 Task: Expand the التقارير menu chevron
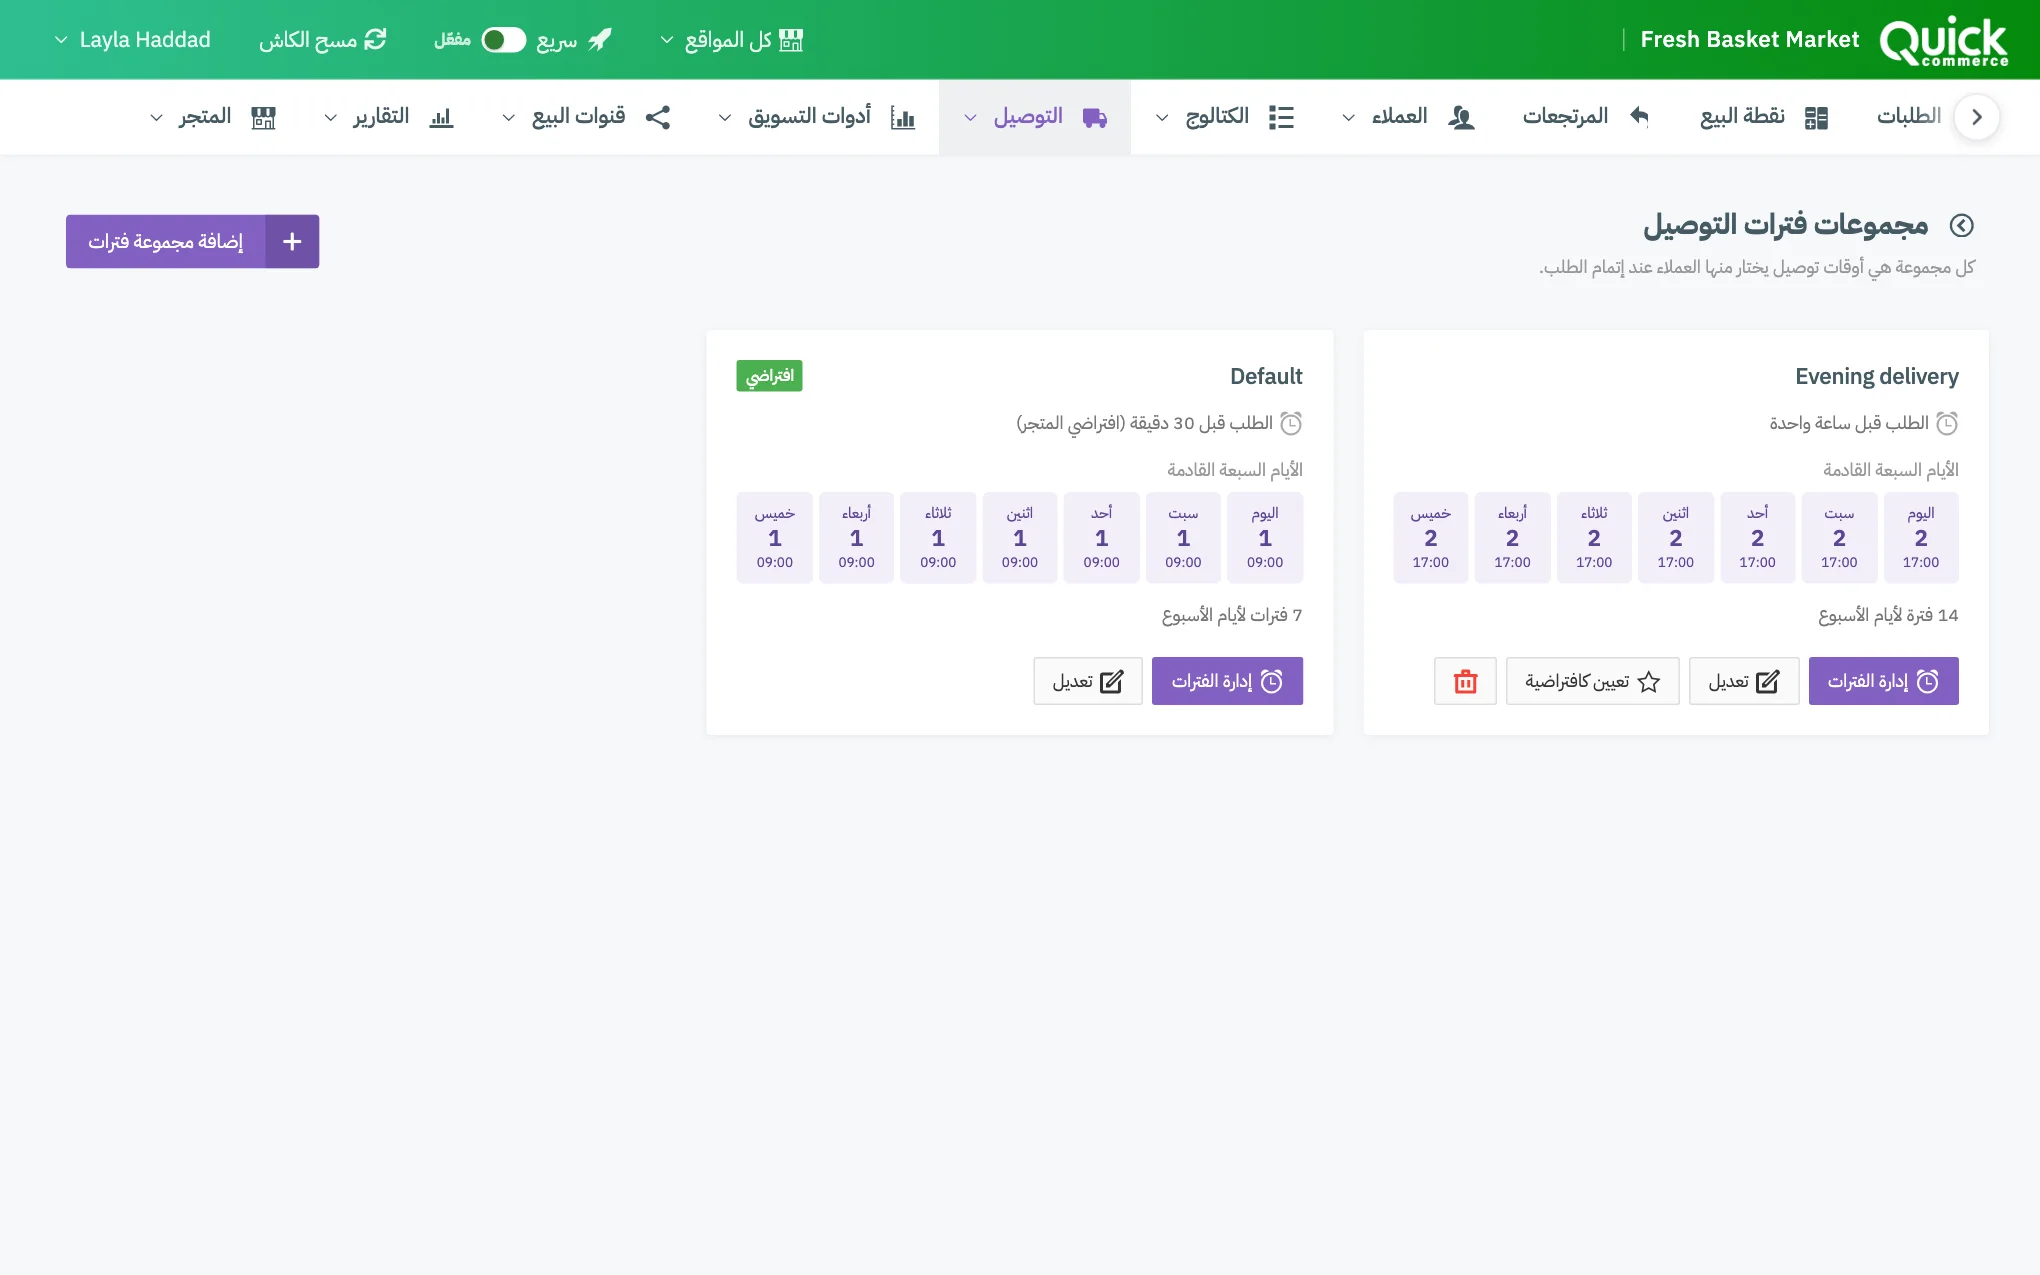331,118
